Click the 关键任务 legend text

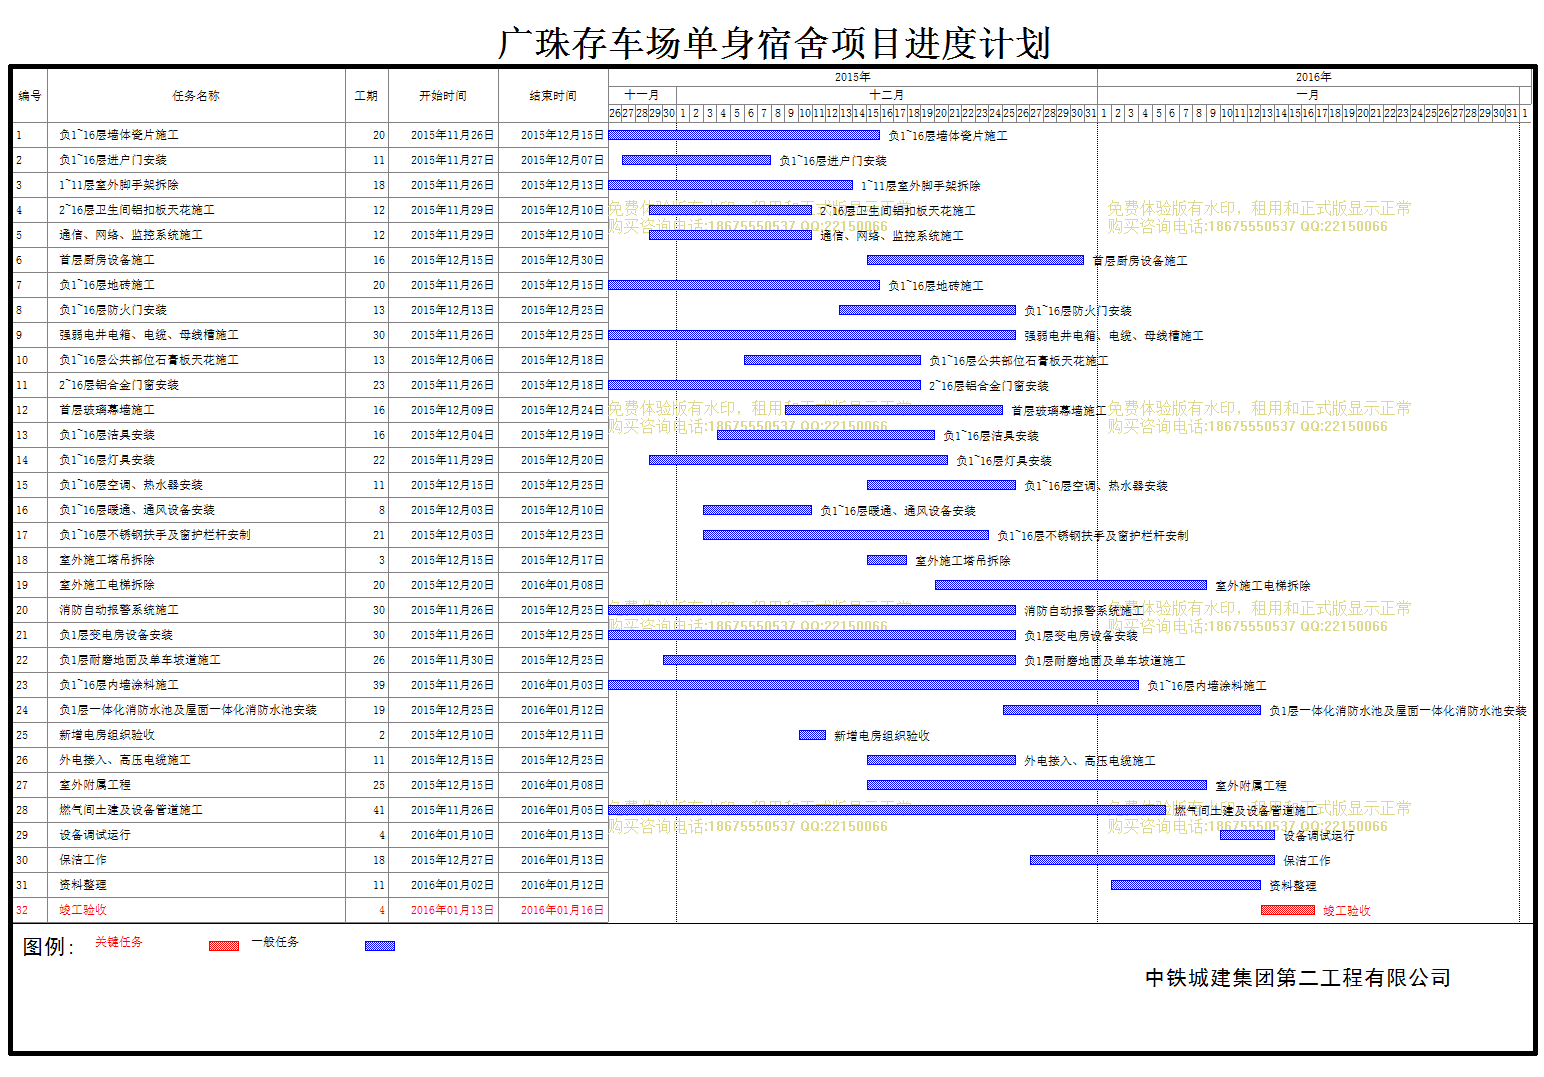click(119, 942)
